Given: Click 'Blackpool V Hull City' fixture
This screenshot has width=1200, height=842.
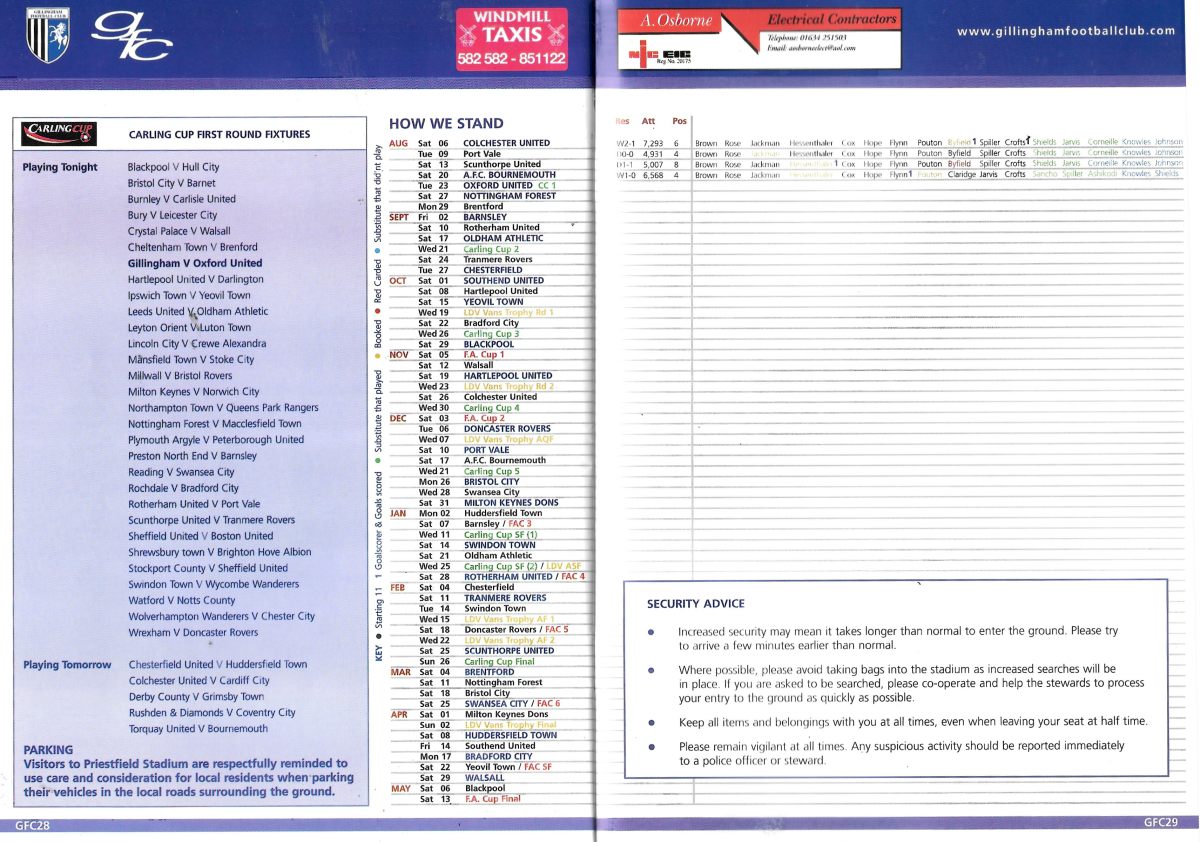Looking at the screenshot, I should tap(174, 167).
